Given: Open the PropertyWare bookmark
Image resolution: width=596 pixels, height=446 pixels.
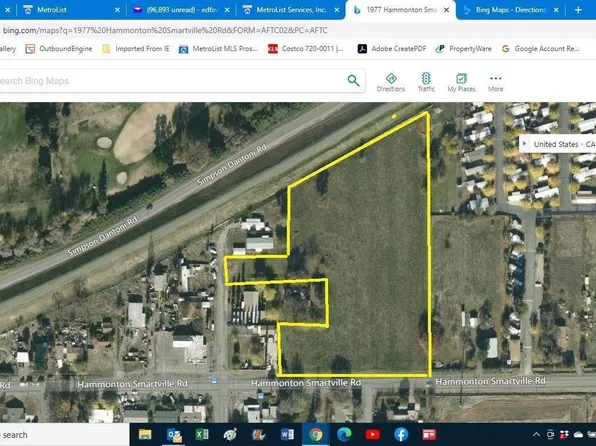Looking at the screenshot, I should tap(463, 49).
